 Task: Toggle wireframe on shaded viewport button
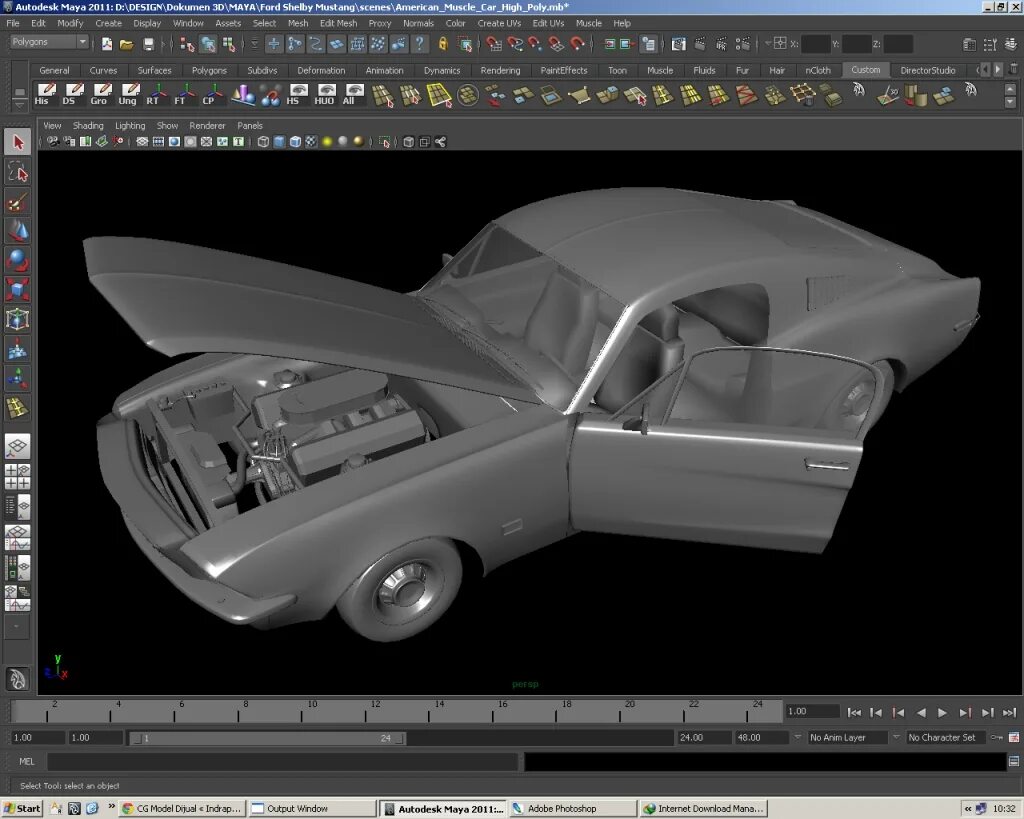(x=295, y=142)
